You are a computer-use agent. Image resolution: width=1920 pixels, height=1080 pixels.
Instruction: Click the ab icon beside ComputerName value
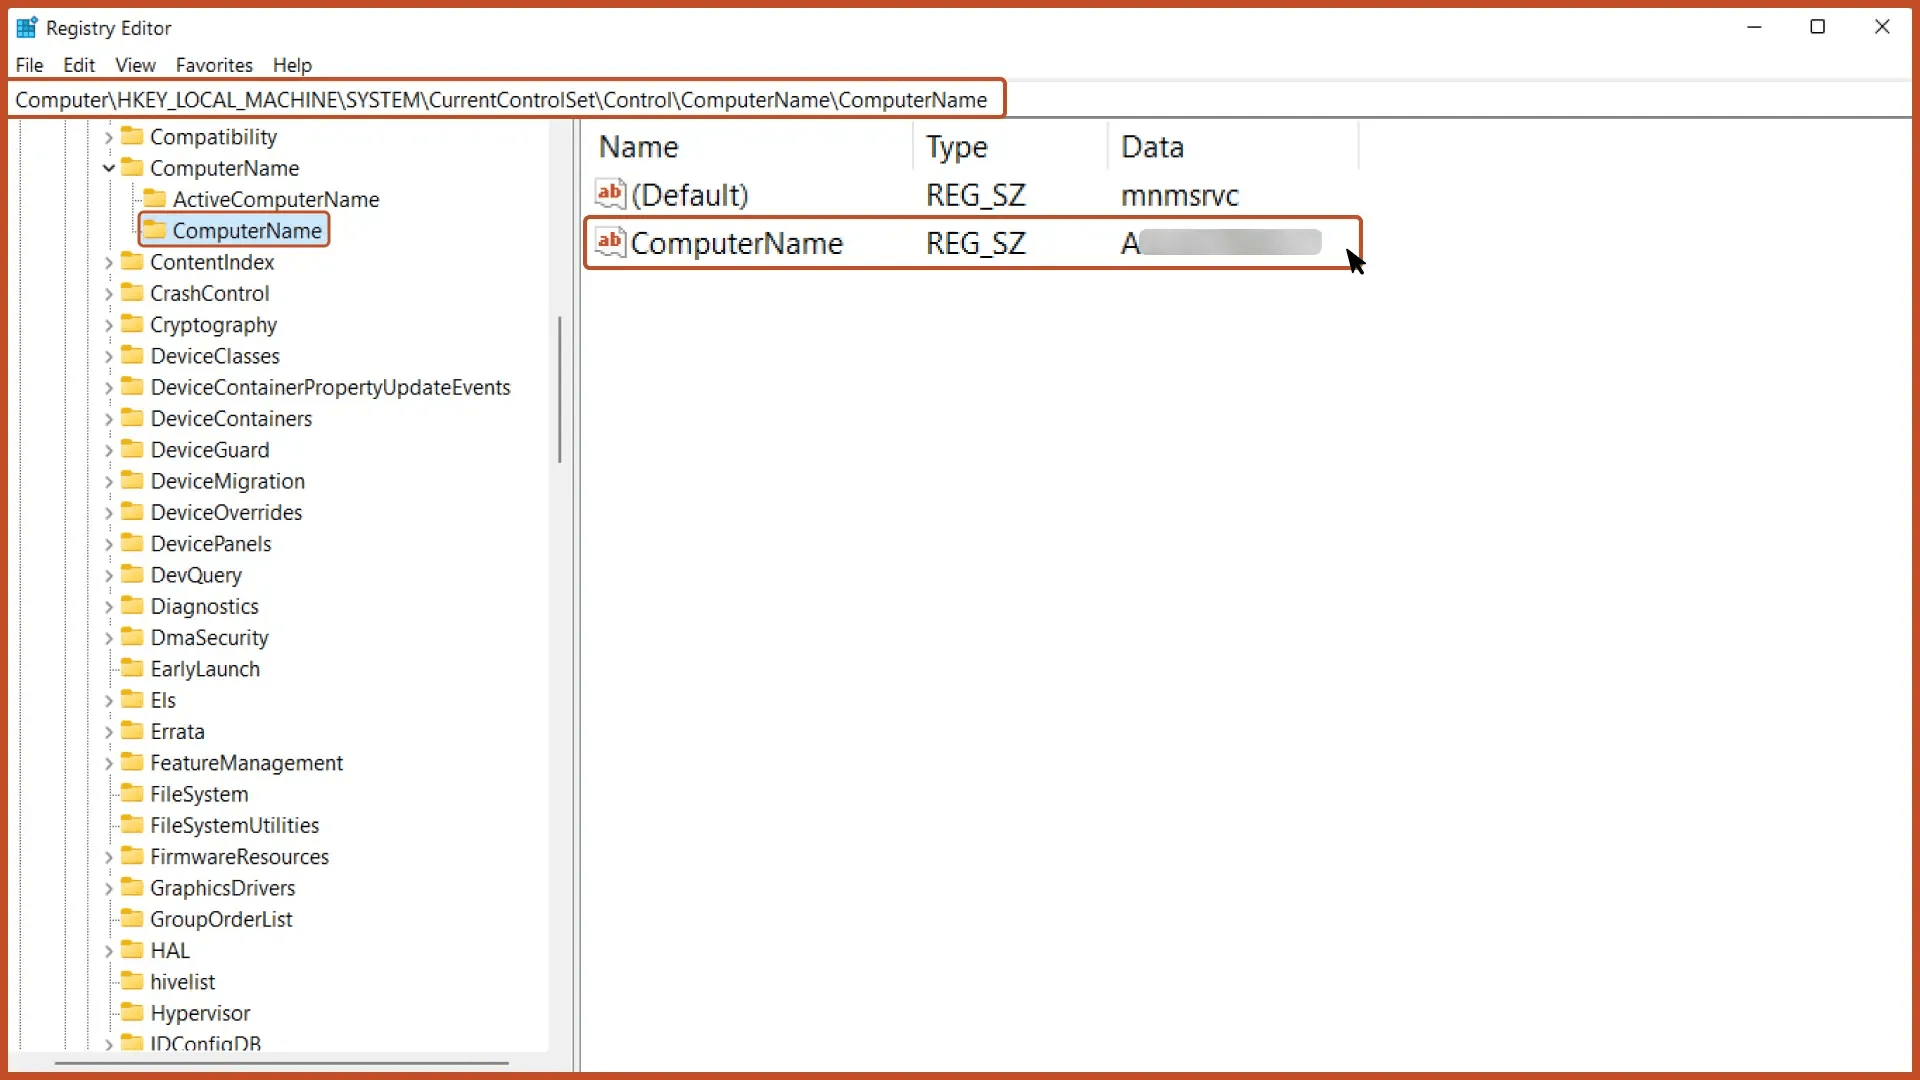tap(610, 242)
